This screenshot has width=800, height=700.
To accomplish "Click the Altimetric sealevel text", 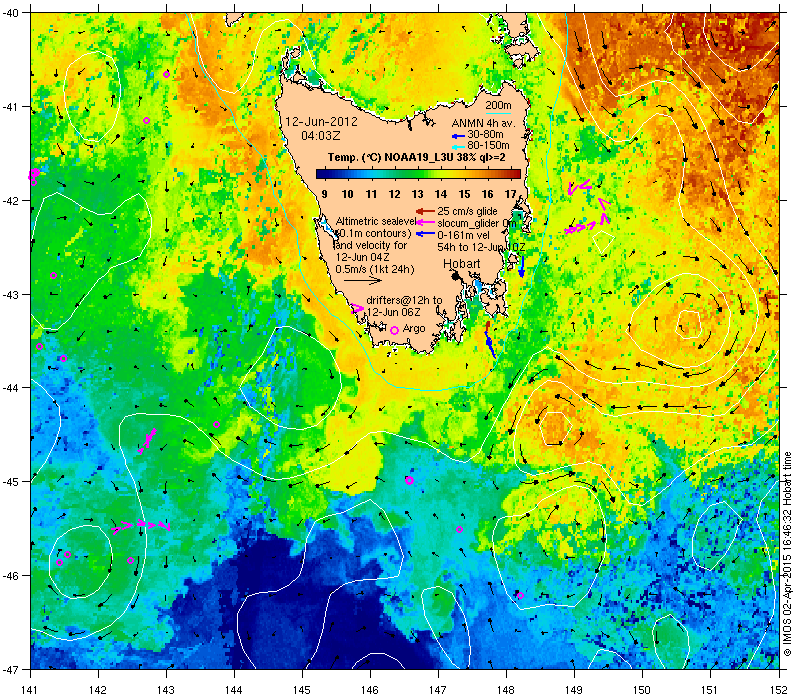I will pos(376,221).
